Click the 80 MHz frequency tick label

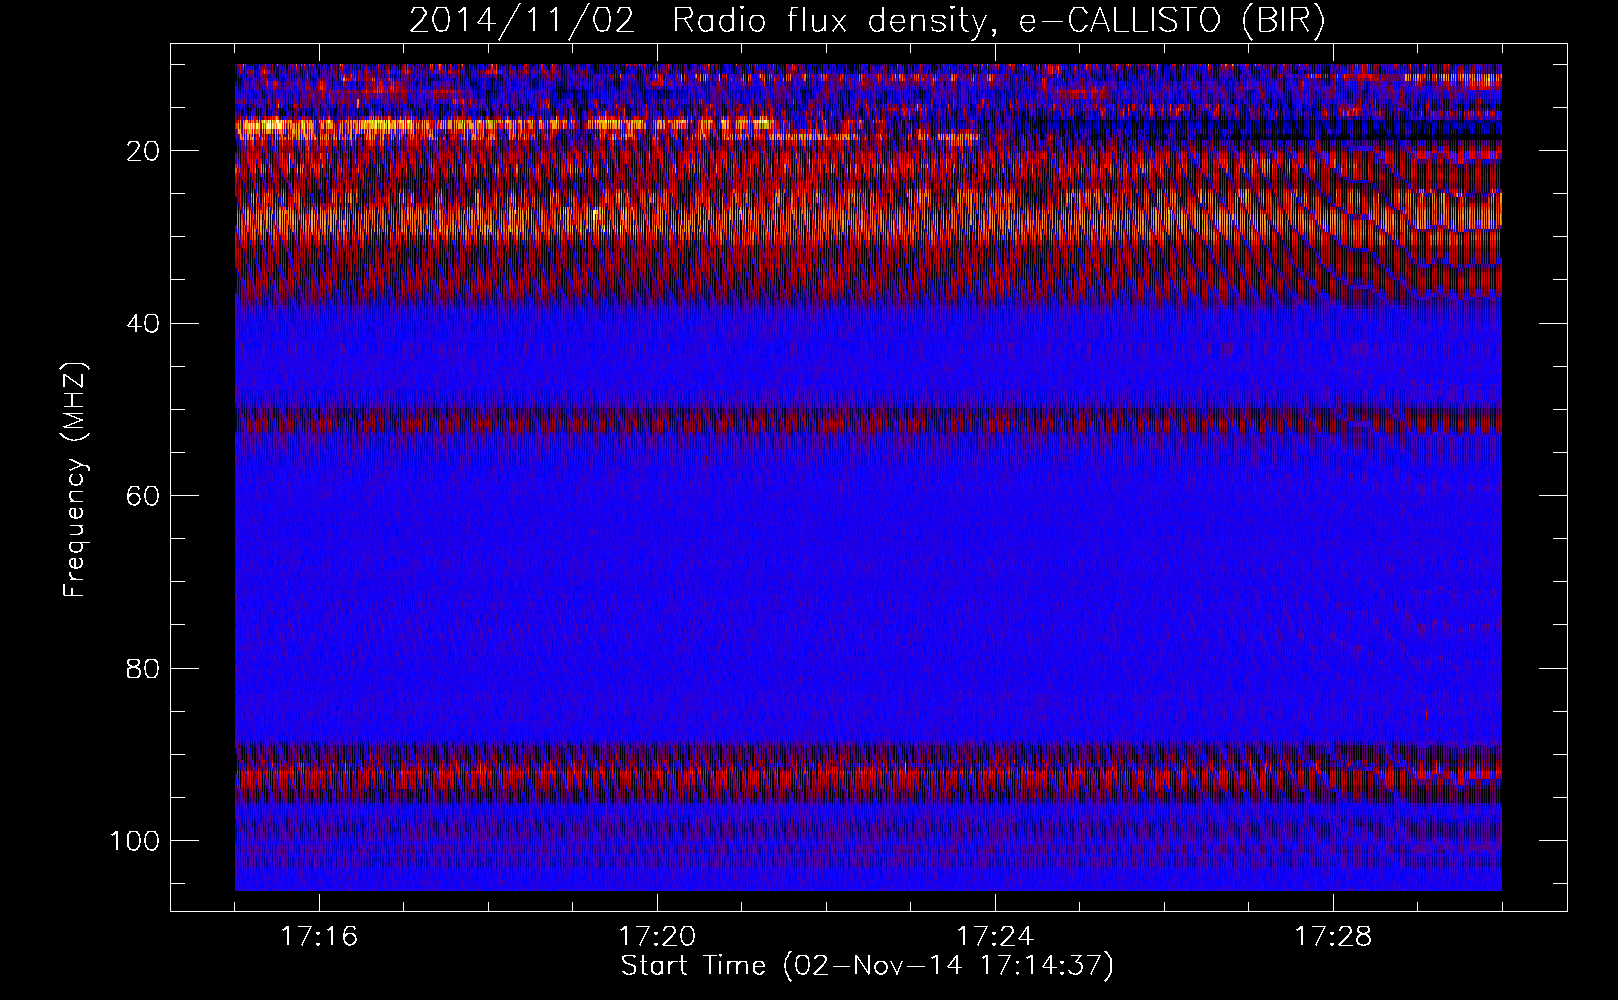point(144,668)
